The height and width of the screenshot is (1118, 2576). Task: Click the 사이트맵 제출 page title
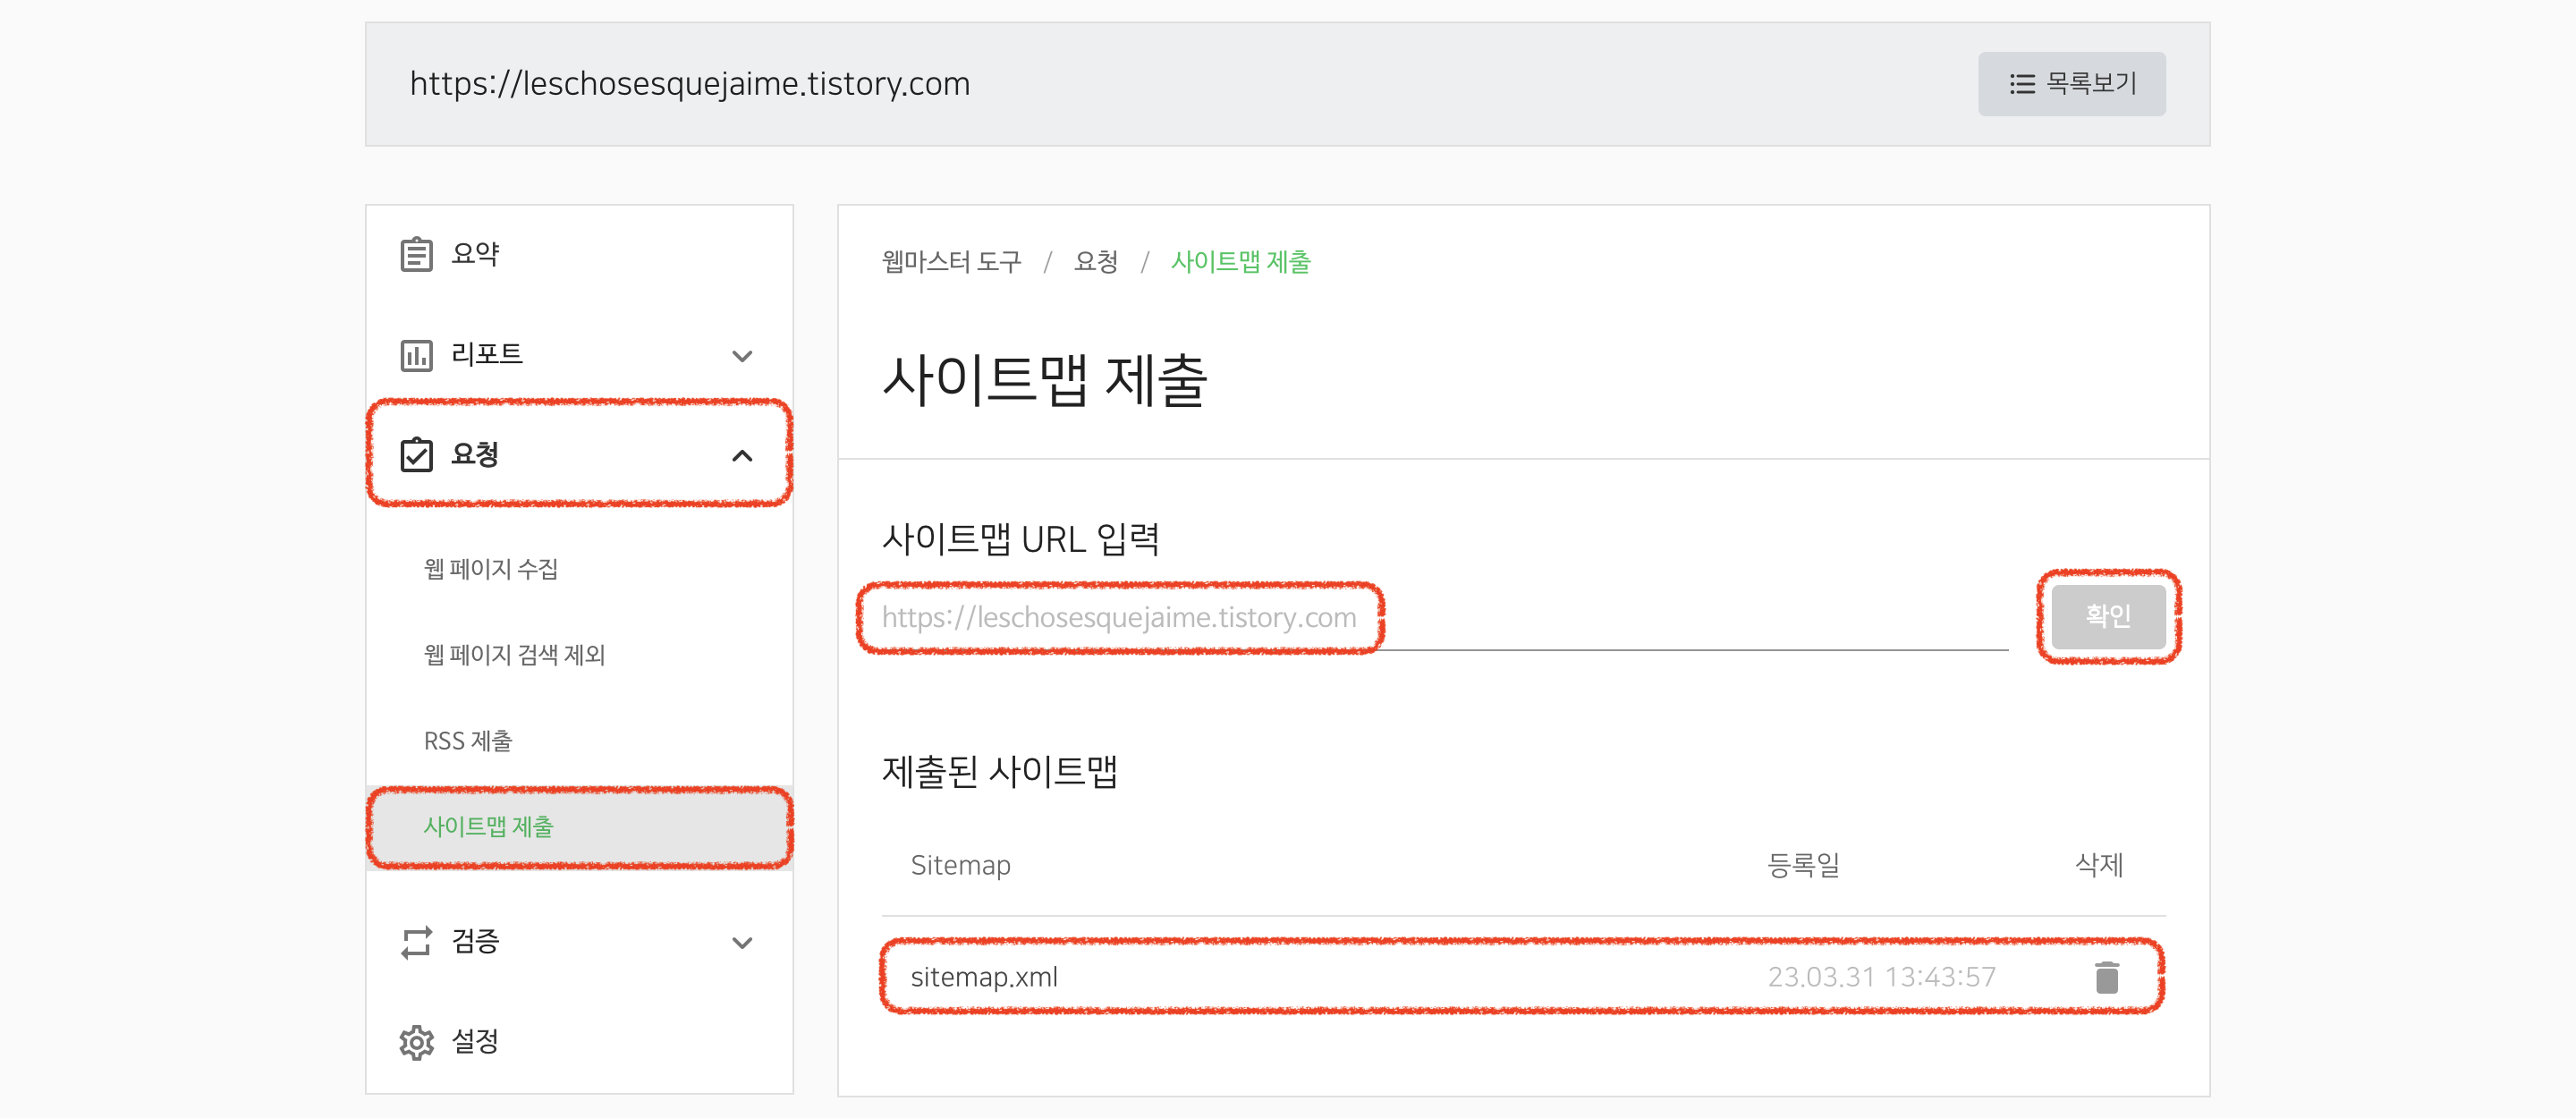[x=1044, y=380]
